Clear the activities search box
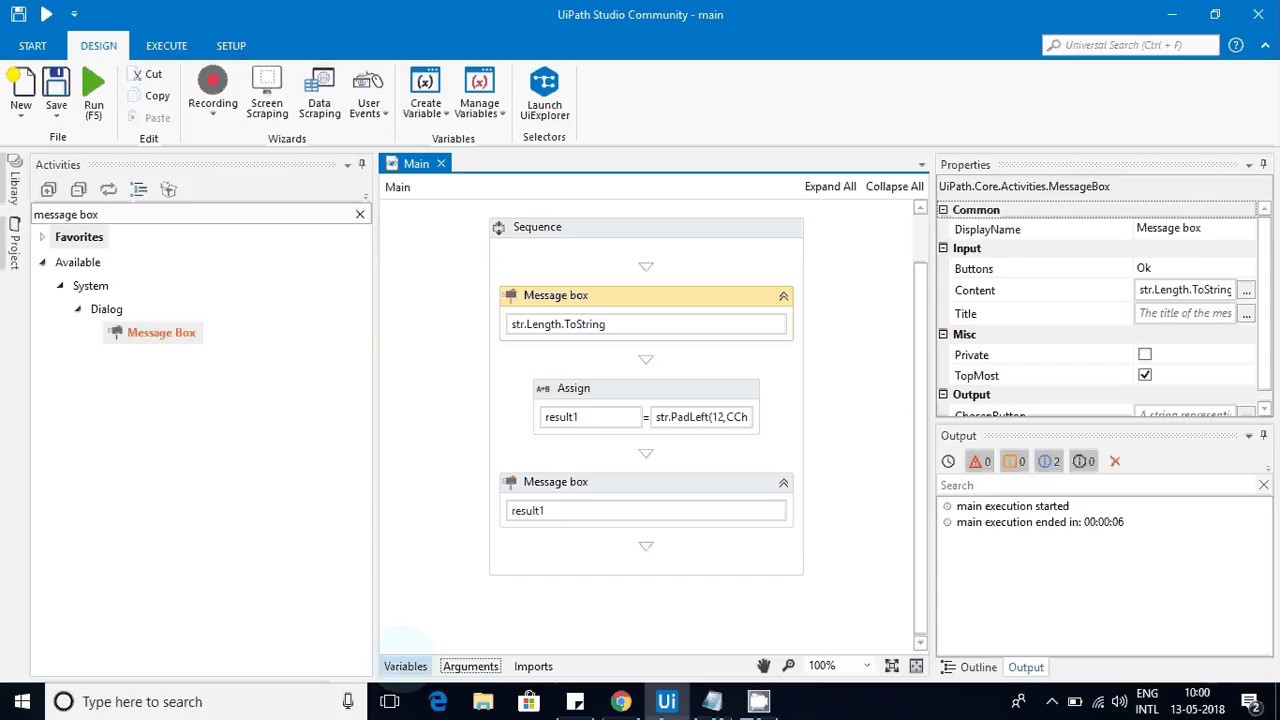Screen dimensions: 1280x720 pos(360,214)
